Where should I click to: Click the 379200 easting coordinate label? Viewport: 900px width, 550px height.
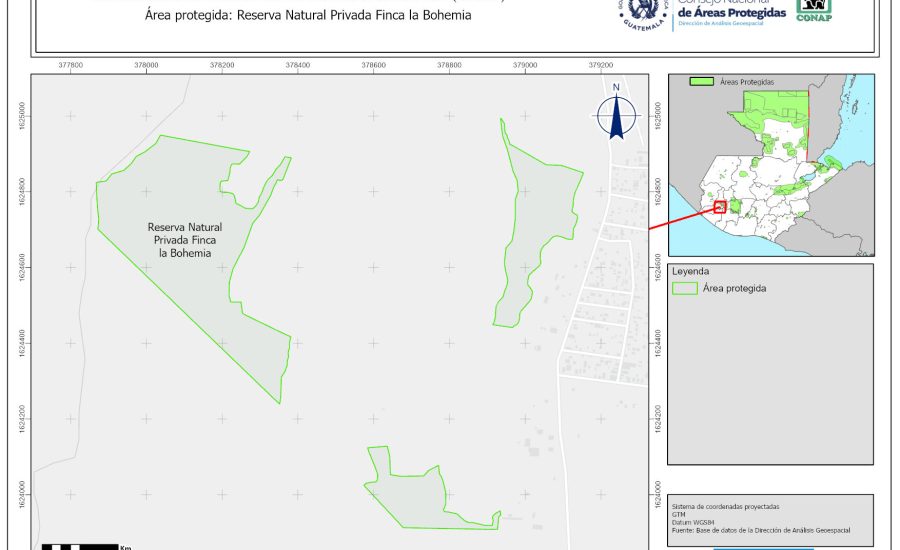[601, 63]
